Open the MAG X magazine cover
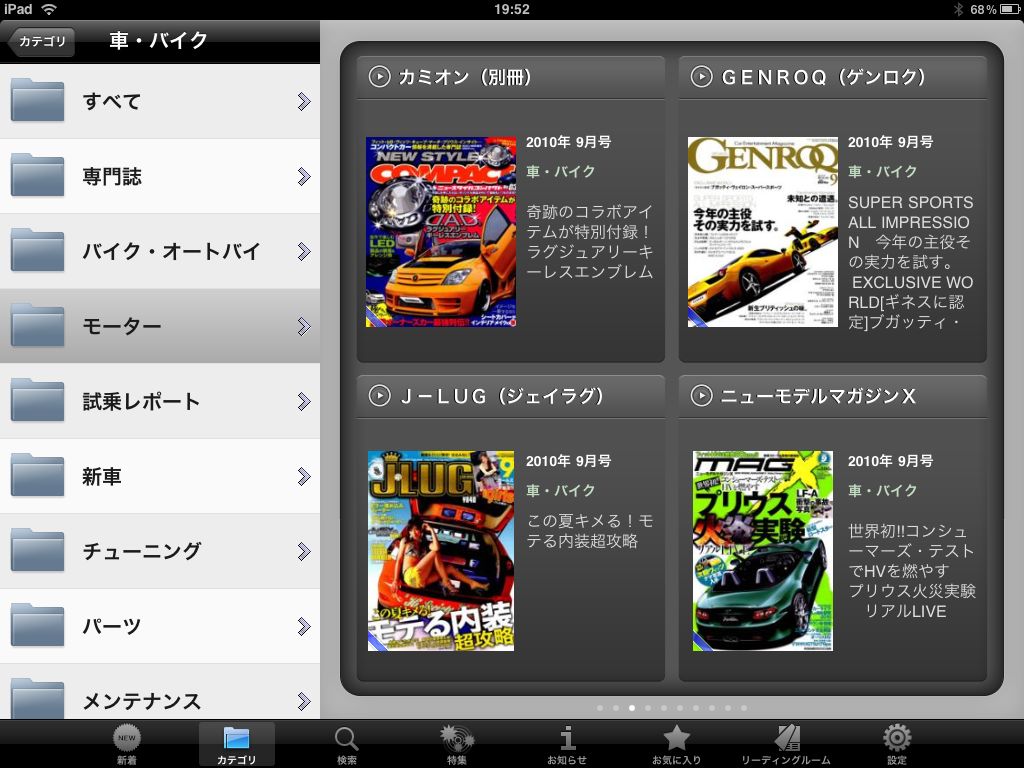The height and width of the screenshot is (768, 1024). 763,551
